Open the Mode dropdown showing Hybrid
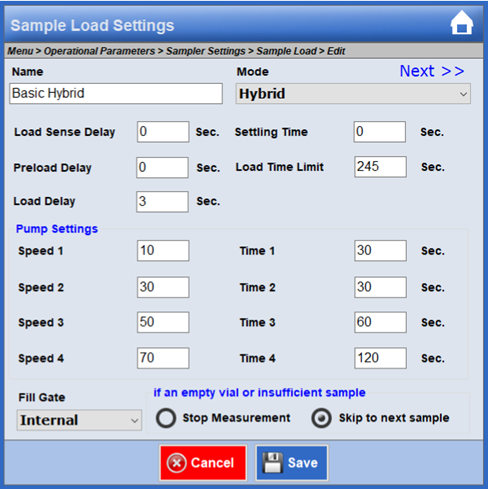 (353, 94)
